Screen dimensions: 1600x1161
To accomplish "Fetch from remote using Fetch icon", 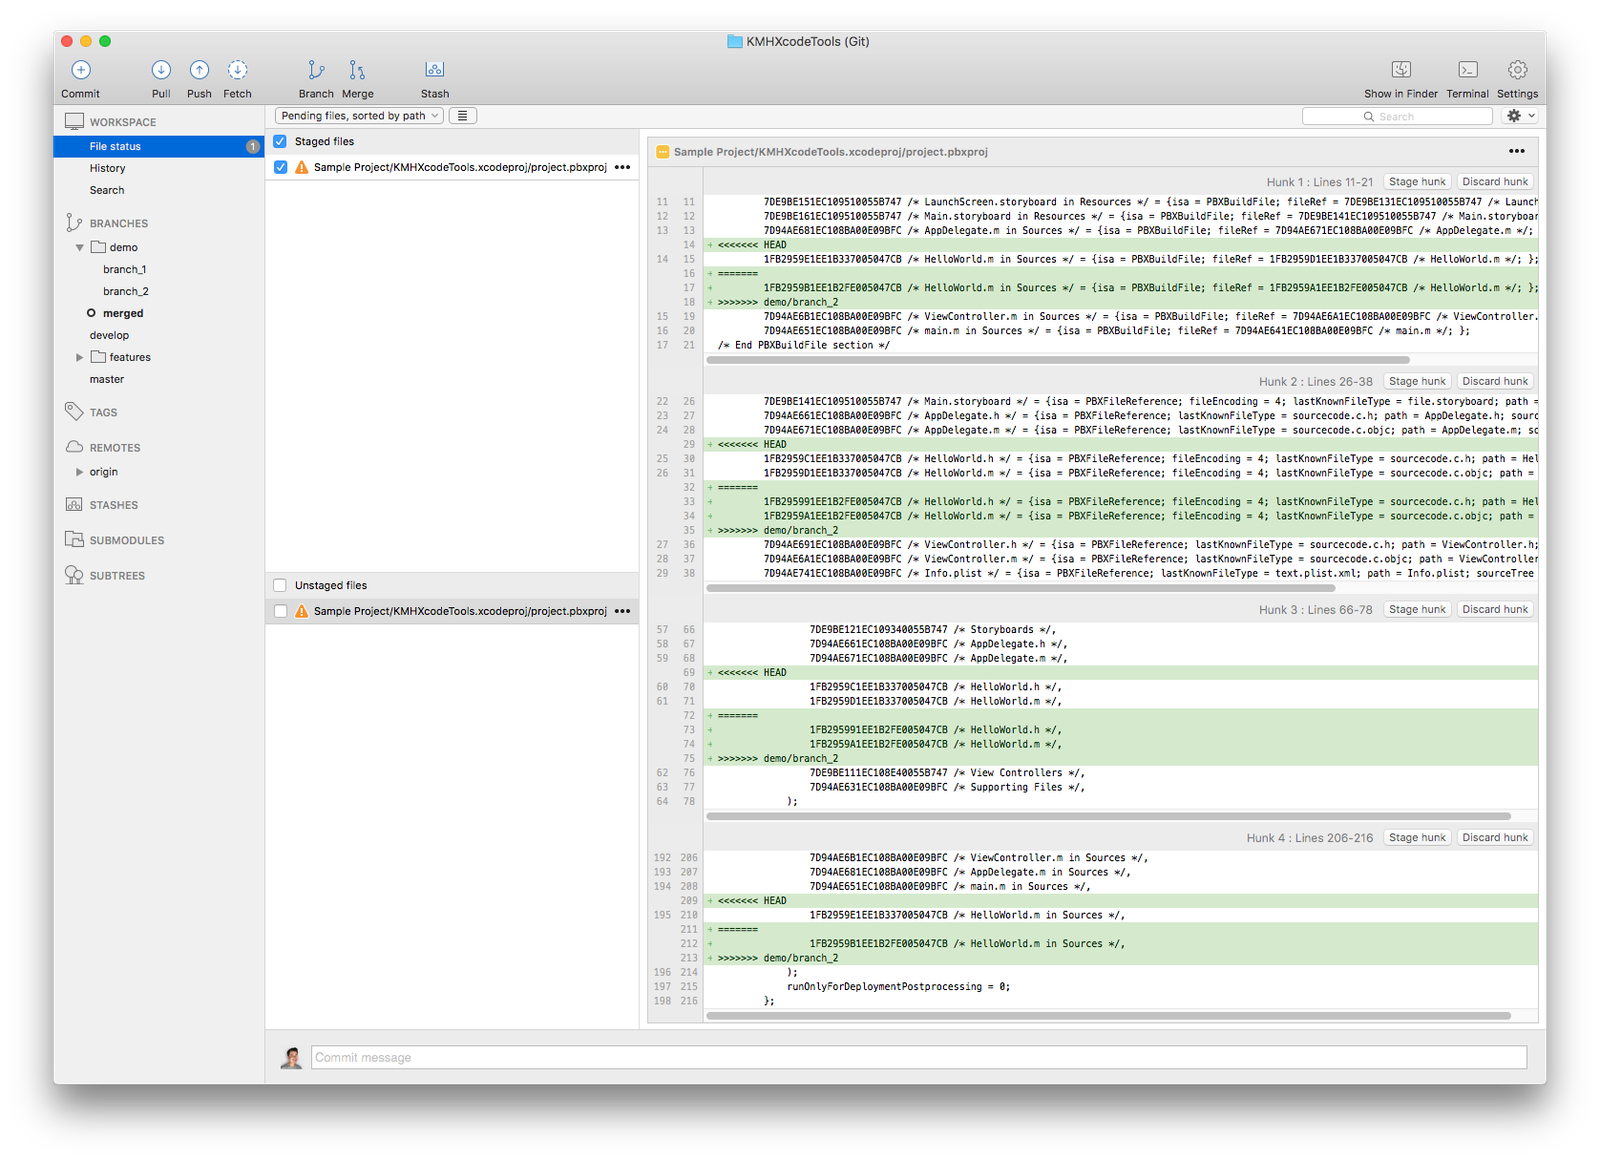I will [237, 70].
